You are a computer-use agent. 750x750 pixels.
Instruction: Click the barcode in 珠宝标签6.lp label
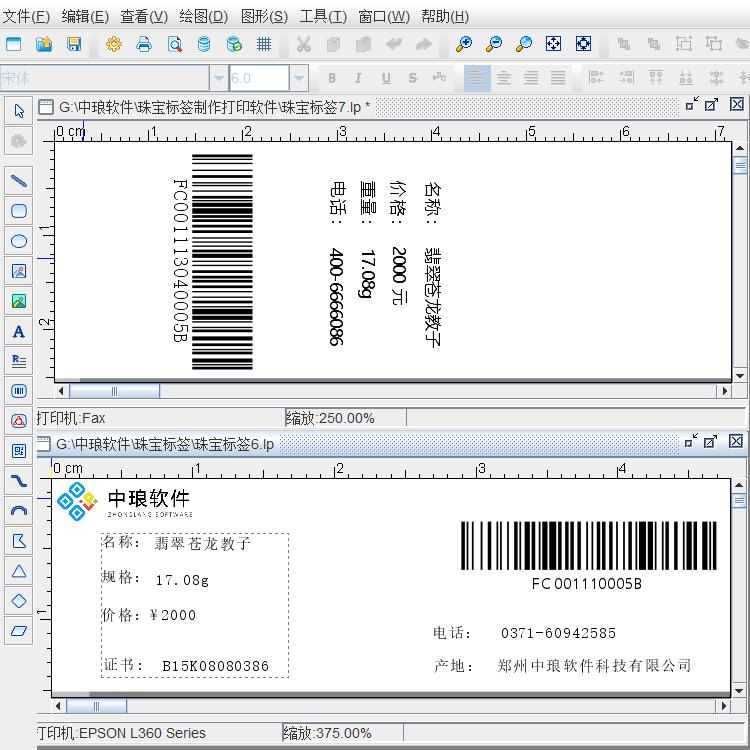click(x=588, y=546)
